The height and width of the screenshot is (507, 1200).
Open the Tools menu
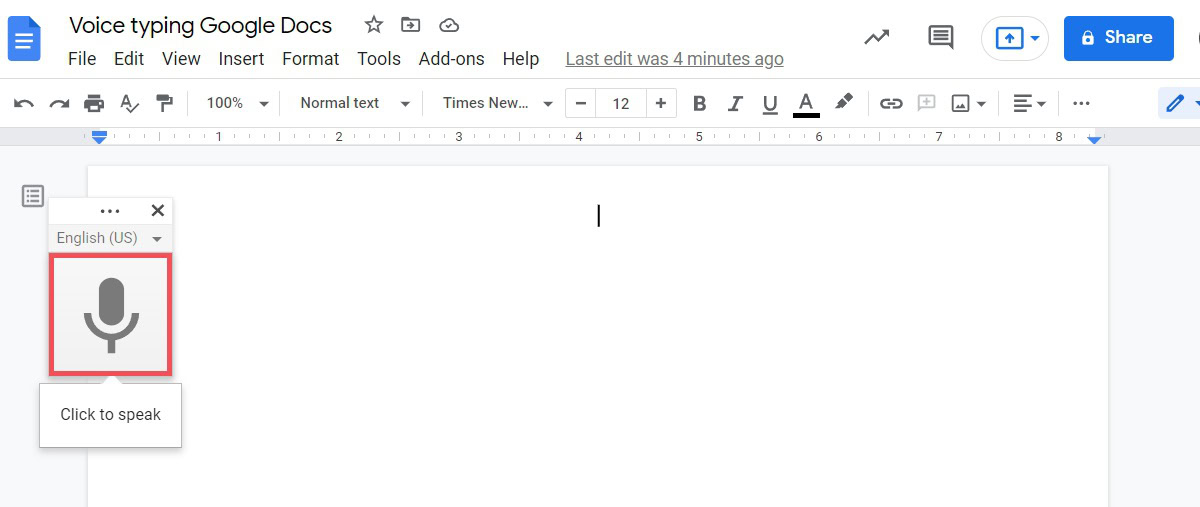379,59
